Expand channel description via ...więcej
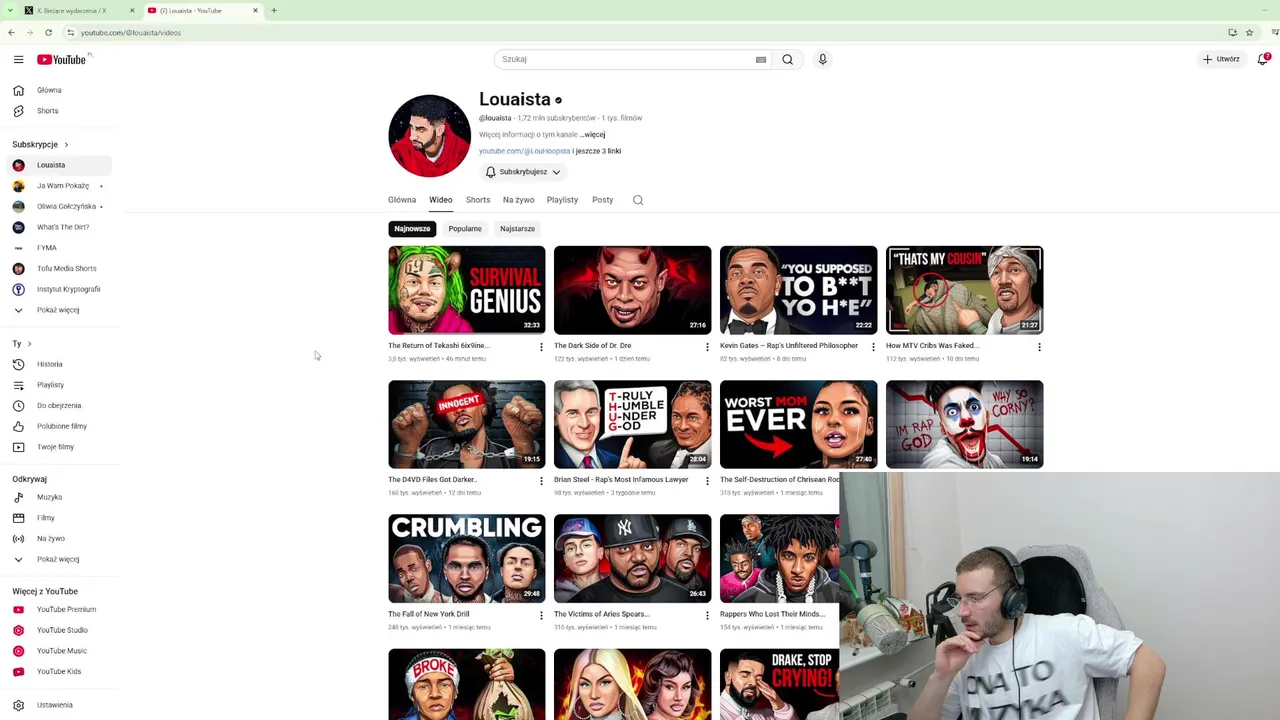Image resolution: width=1280 pixels, height=720 pixels. (593, 134)
